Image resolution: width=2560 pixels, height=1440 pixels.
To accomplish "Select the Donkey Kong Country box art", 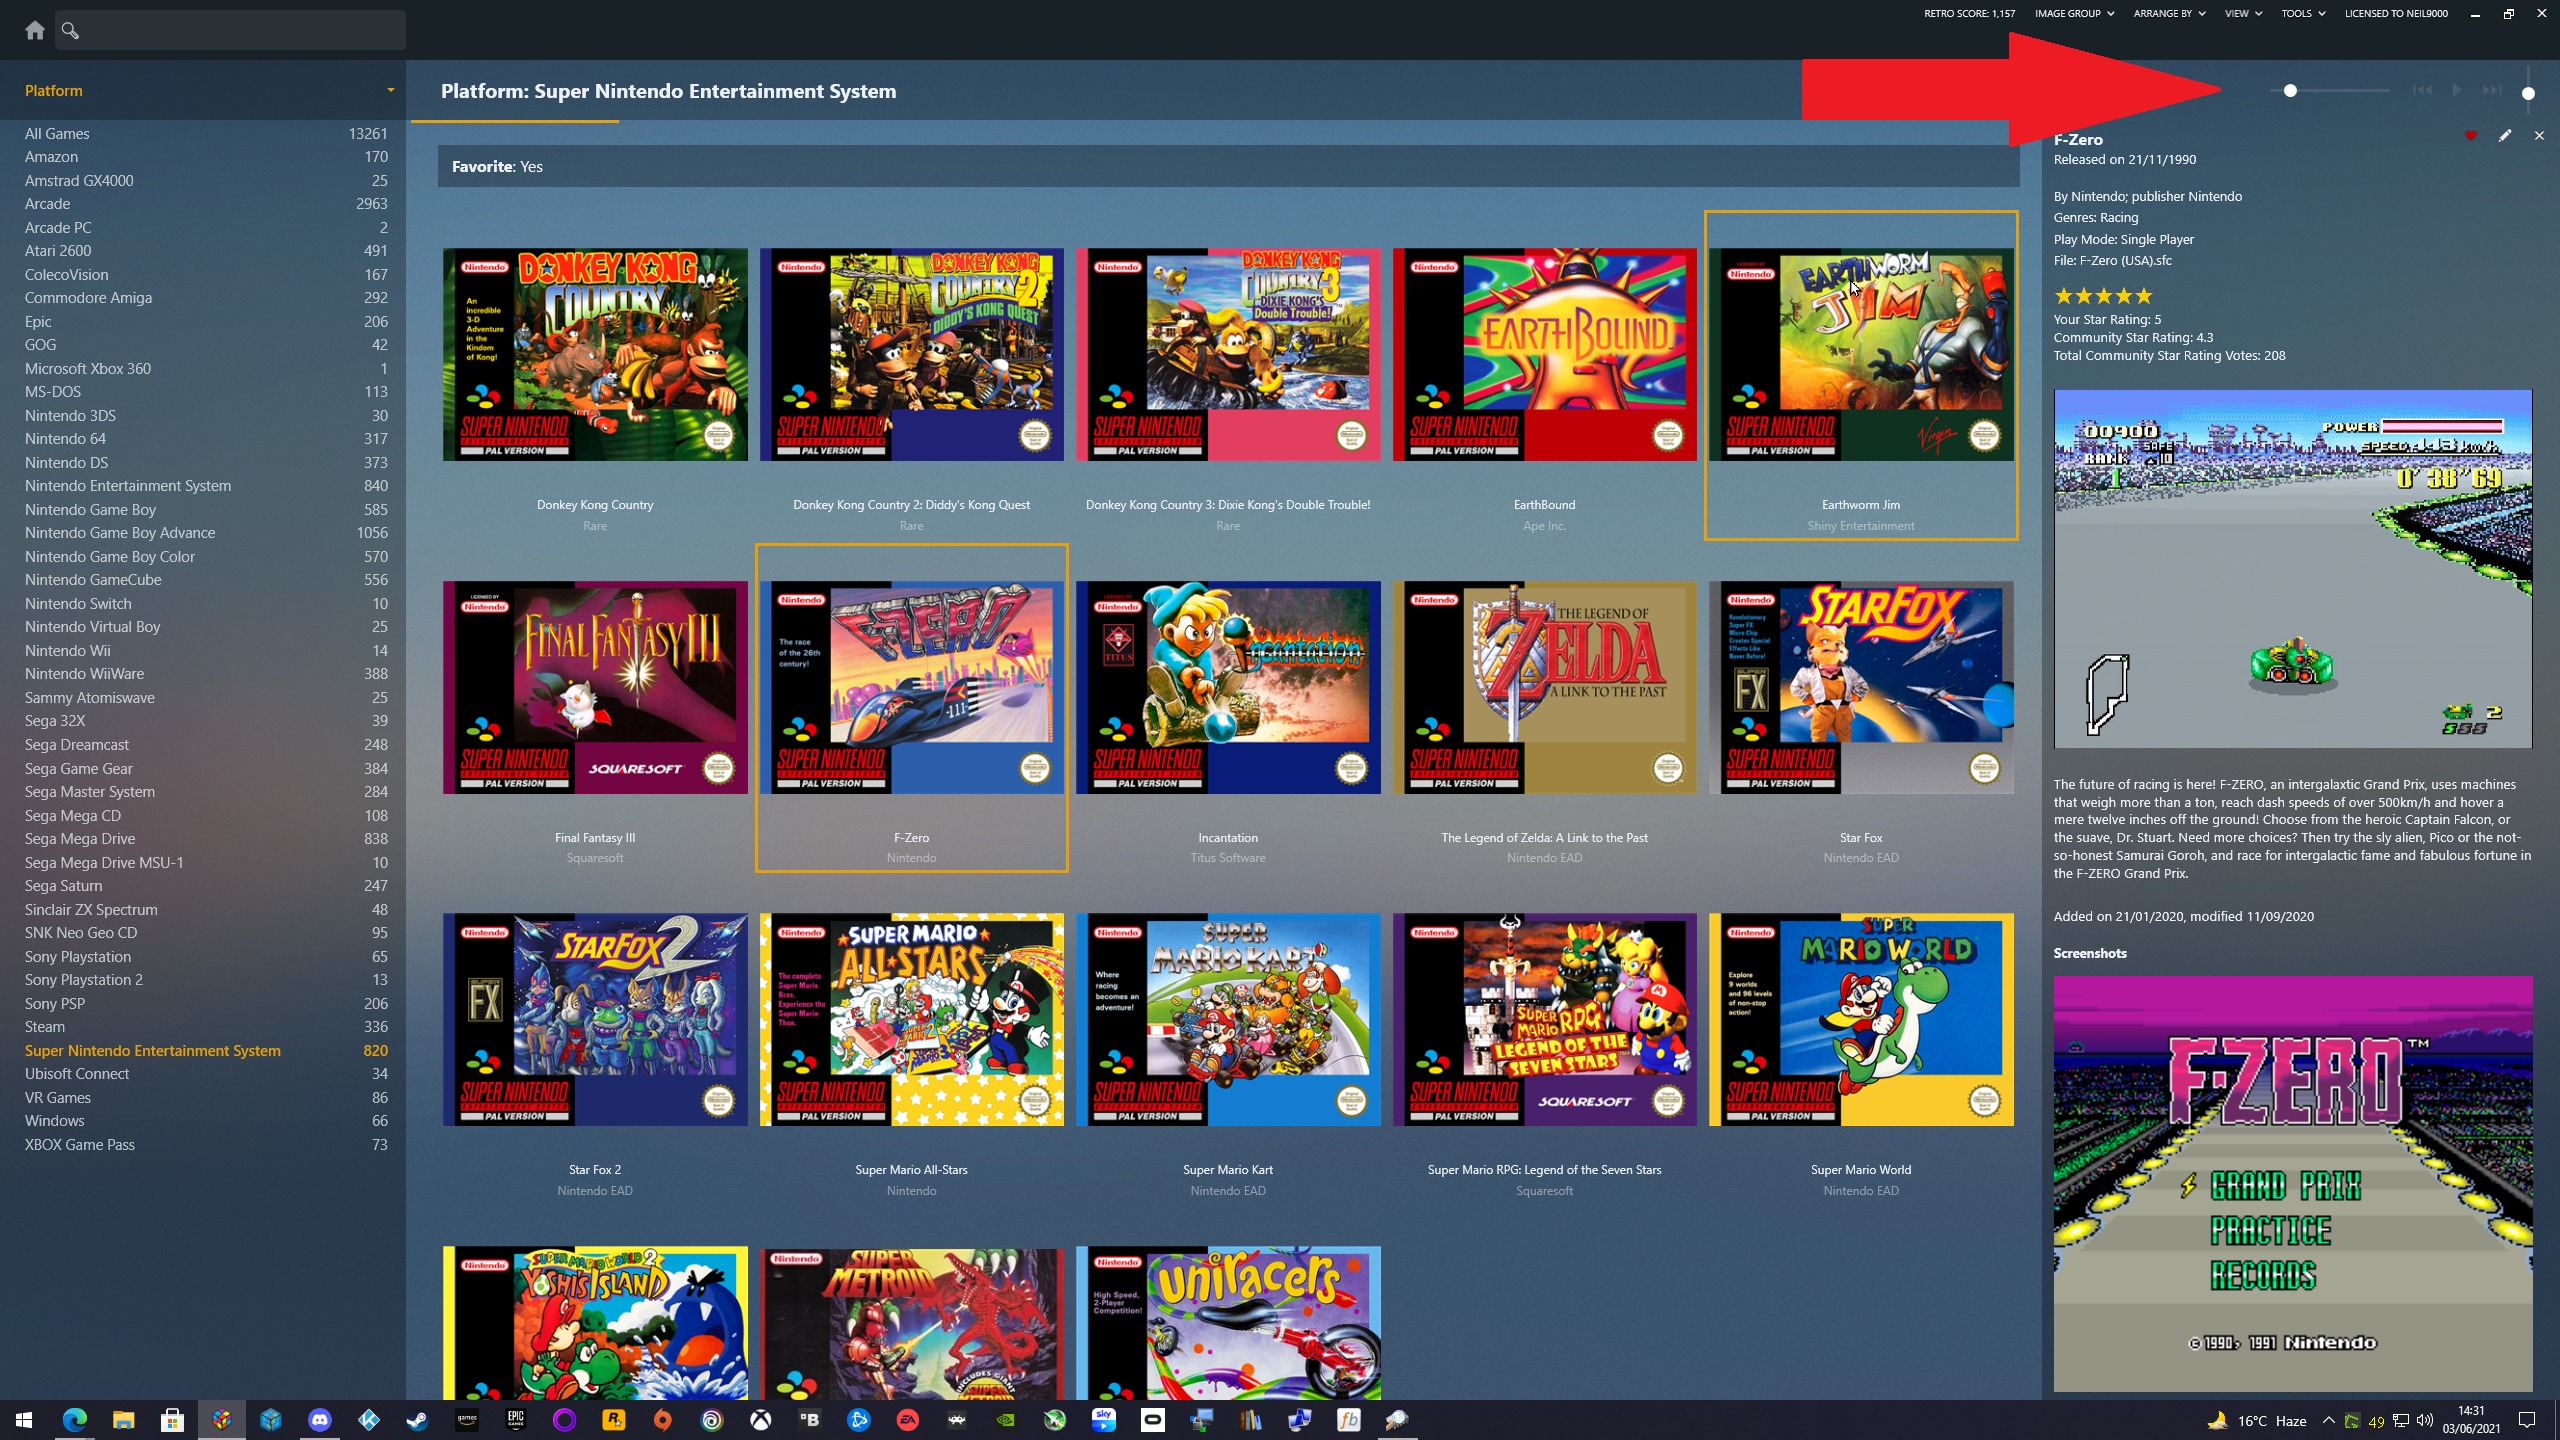I will [595, 355].
